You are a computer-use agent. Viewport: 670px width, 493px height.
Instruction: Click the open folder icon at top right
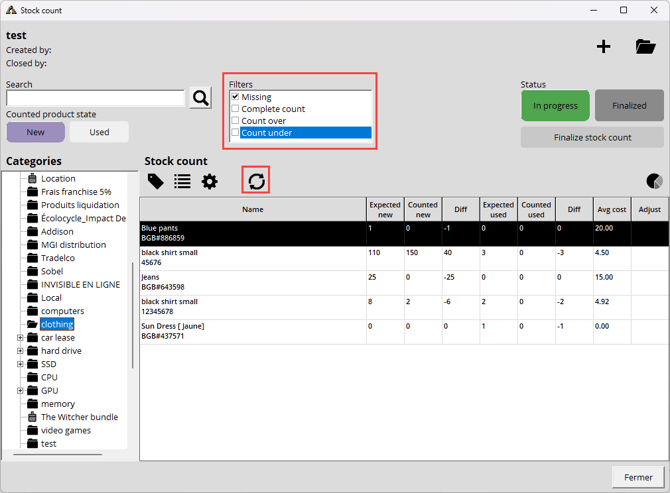click(x=645, y=47)
